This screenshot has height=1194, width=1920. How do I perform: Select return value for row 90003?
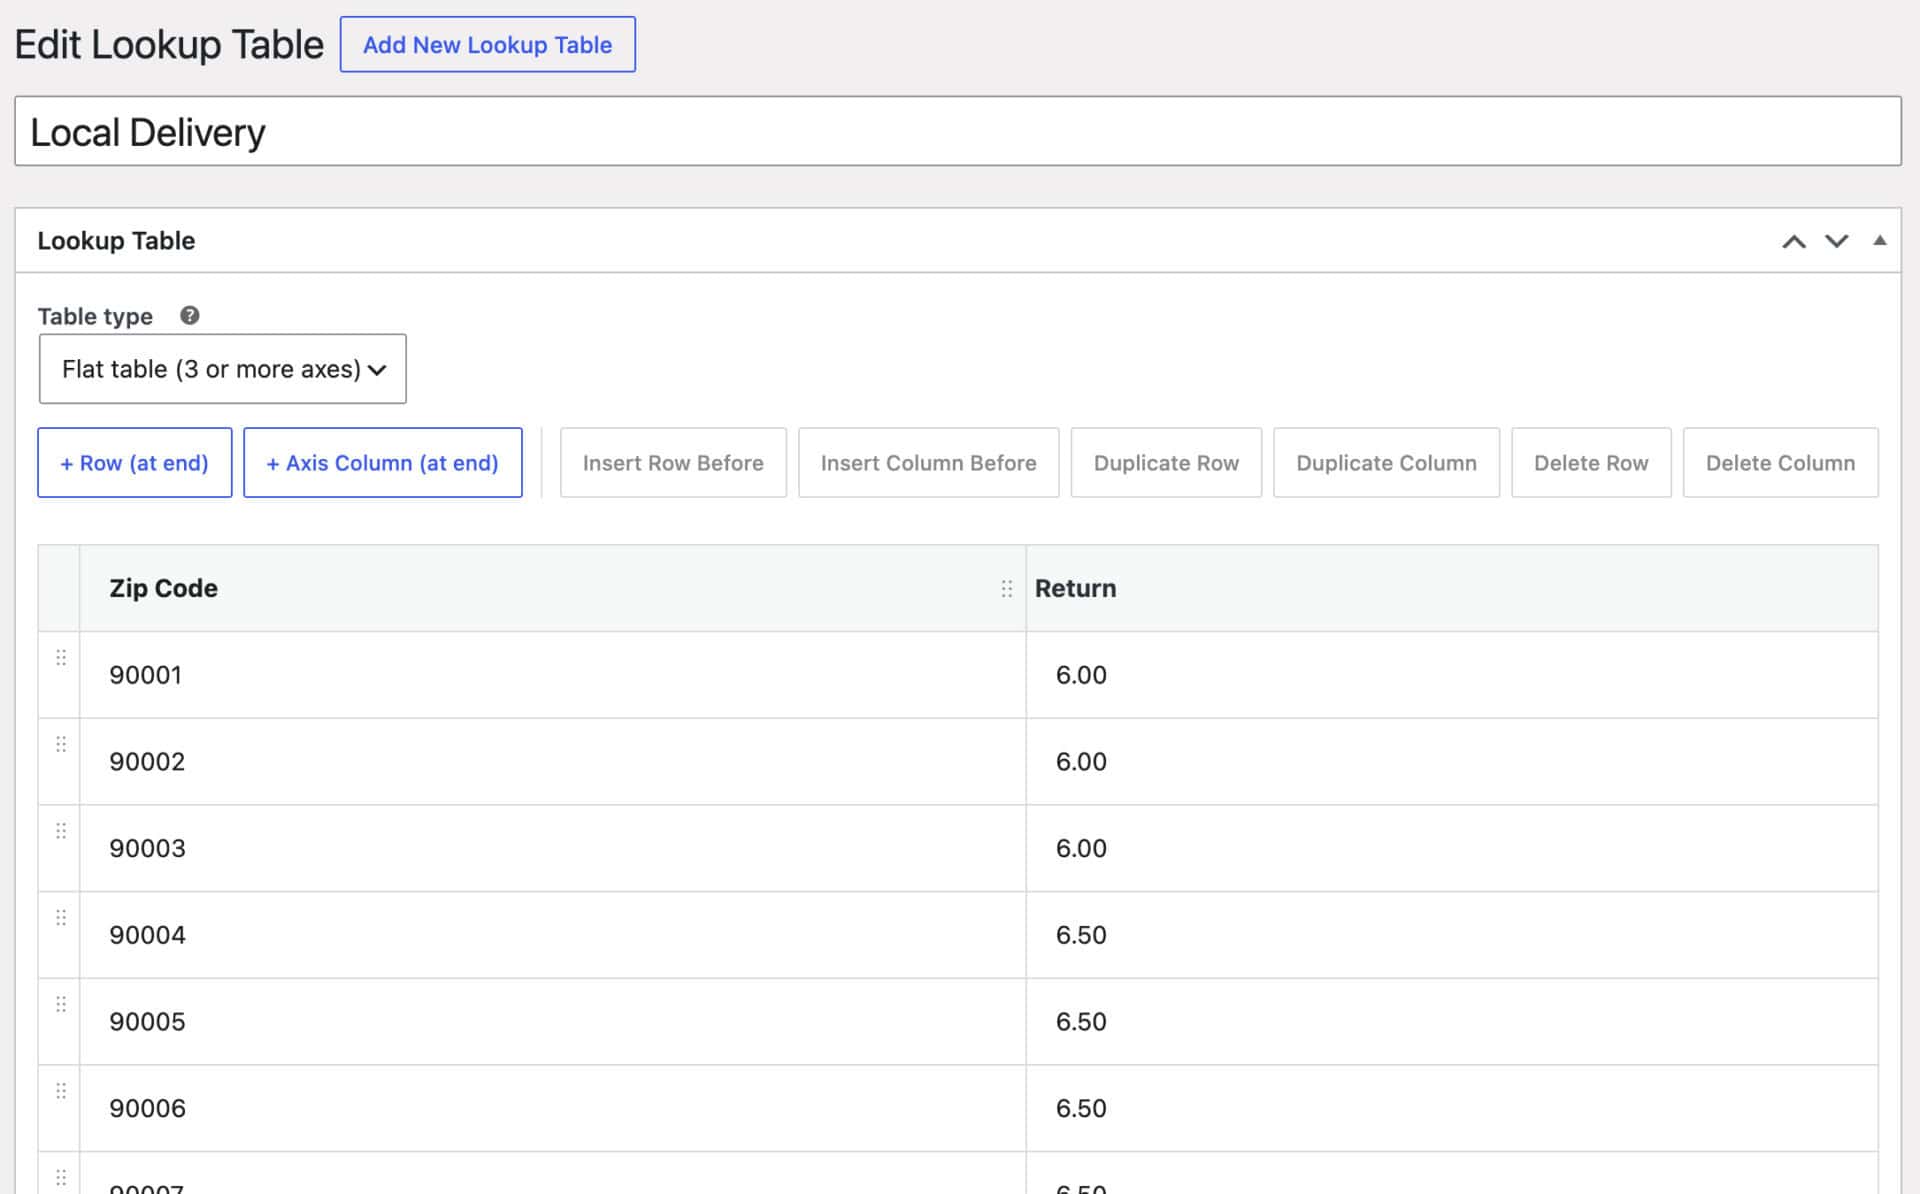coord(1452,848)
